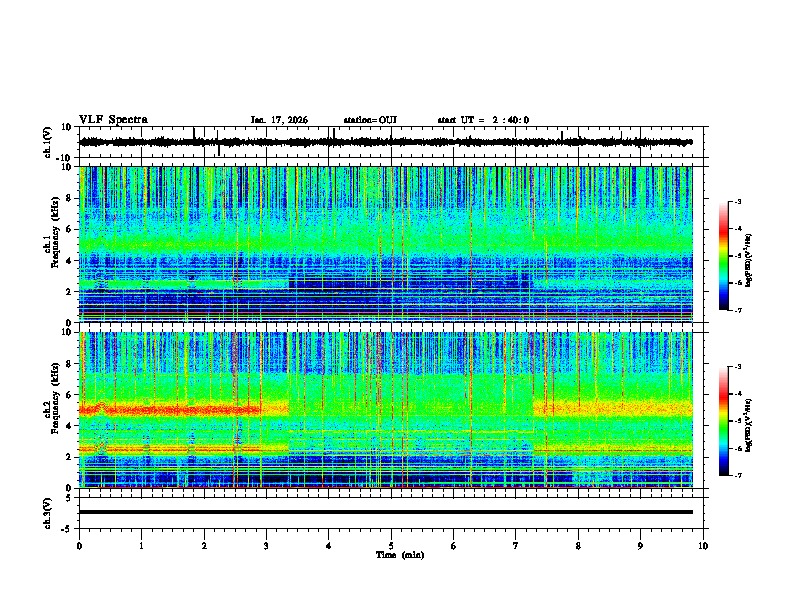Click the -7 label on ch.1 colorbar
This screenshot has width=792, height=612.
coord(737,310)
